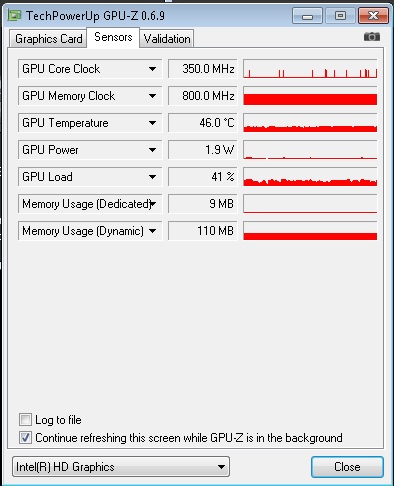
Task: Minimize the GPU-Z window
Action: [307, 16]
